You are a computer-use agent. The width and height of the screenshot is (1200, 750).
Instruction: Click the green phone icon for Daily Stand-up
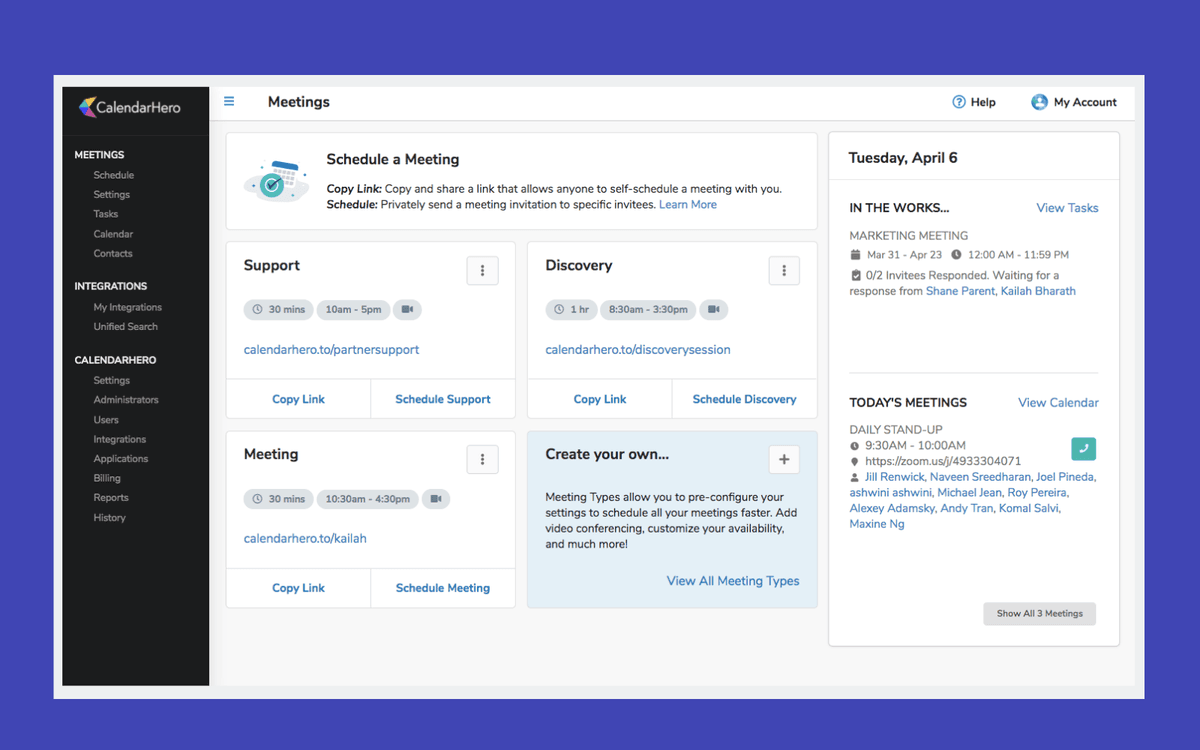click(x=1083, y=449)
